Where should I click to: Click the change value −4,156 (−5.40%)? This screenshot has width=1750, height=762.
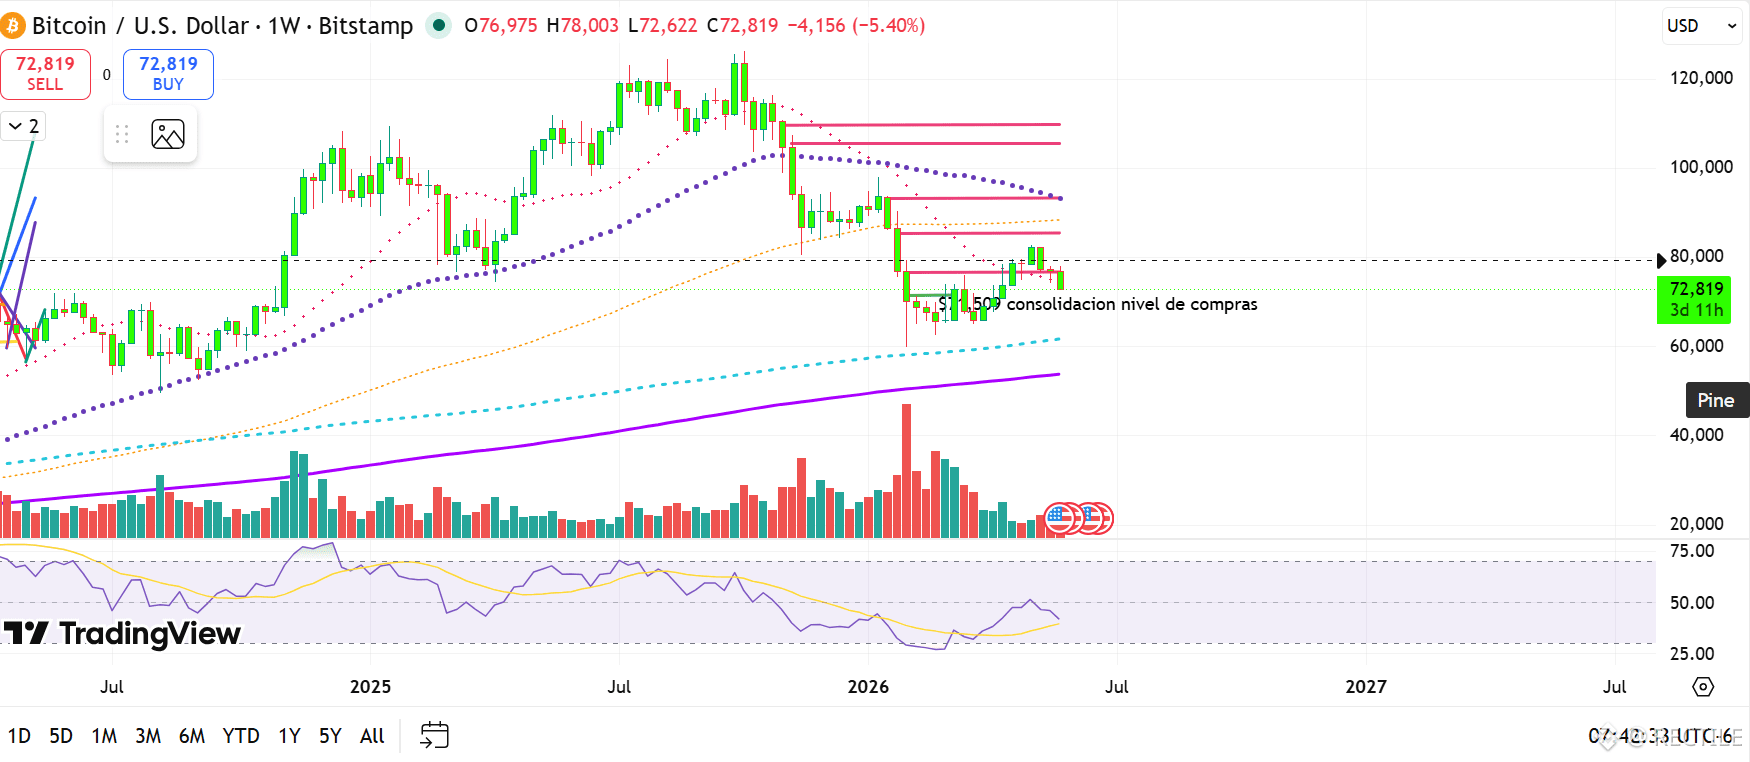[x=856, y=26]
